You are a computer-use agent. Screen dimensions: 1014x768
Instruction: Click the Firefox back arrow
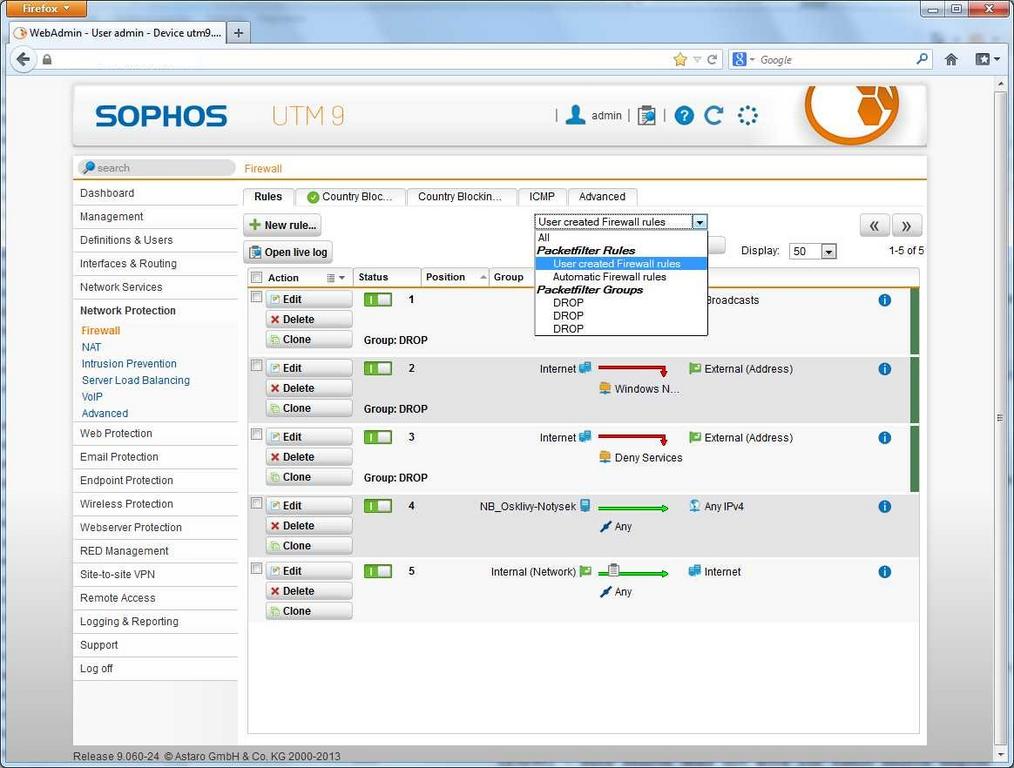click(x=23, y=59)
